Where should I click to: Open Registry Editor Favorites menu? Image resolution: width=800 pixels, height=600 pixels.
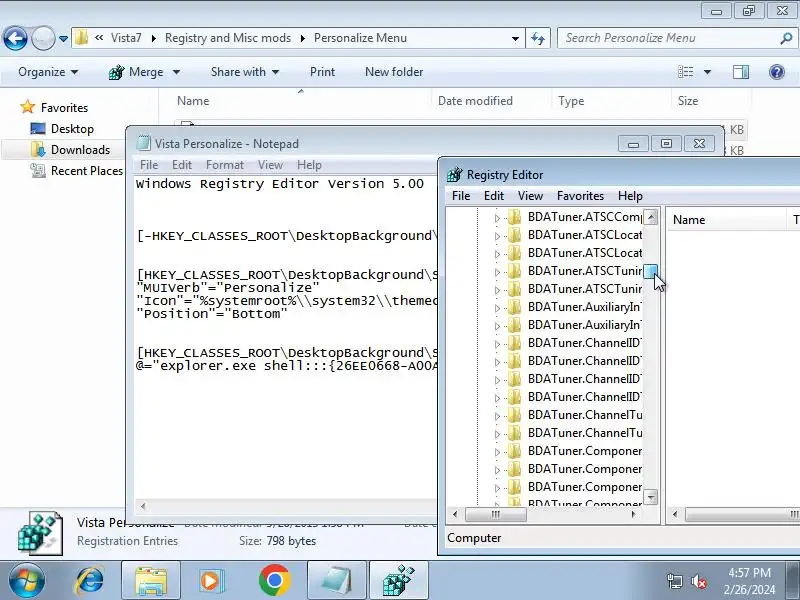point(580,196)
